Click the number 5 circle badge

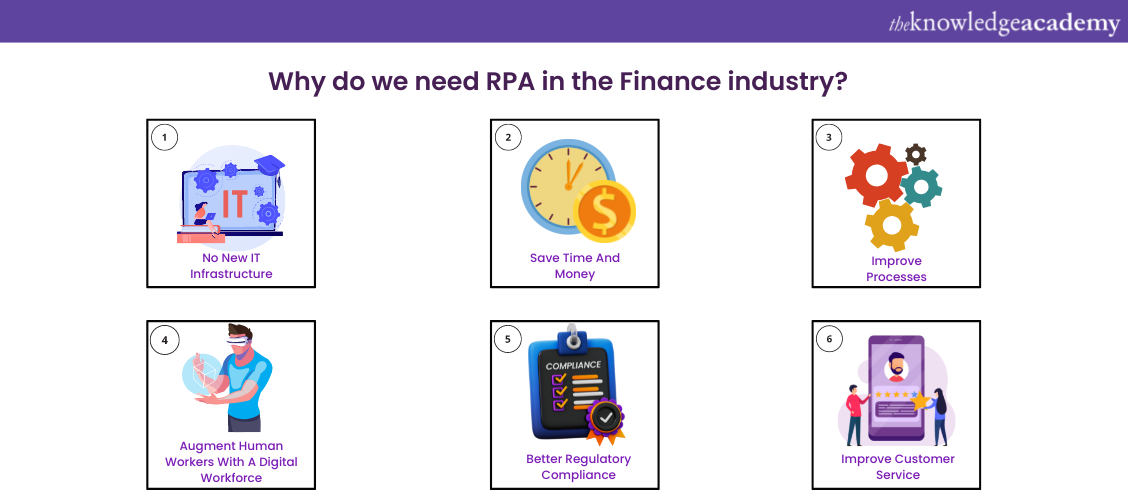click(x=508, y=340)
